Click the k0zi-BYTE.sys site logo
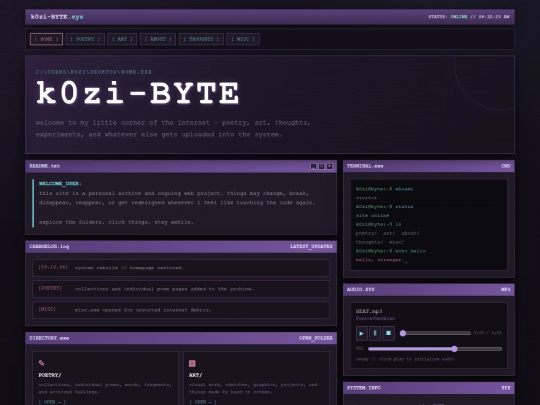 pyautogui.click(x=57, y=17)
